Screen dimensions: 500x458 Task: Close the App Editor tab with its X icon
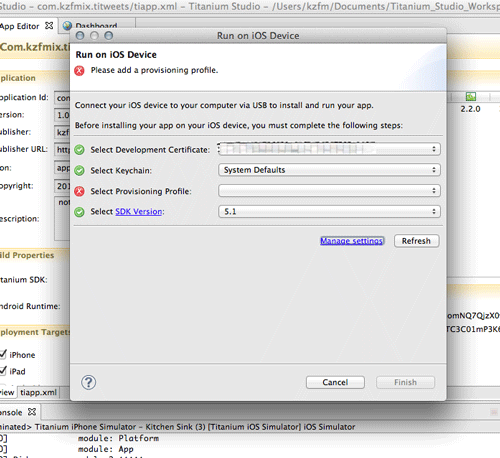(x=49, y=26)
